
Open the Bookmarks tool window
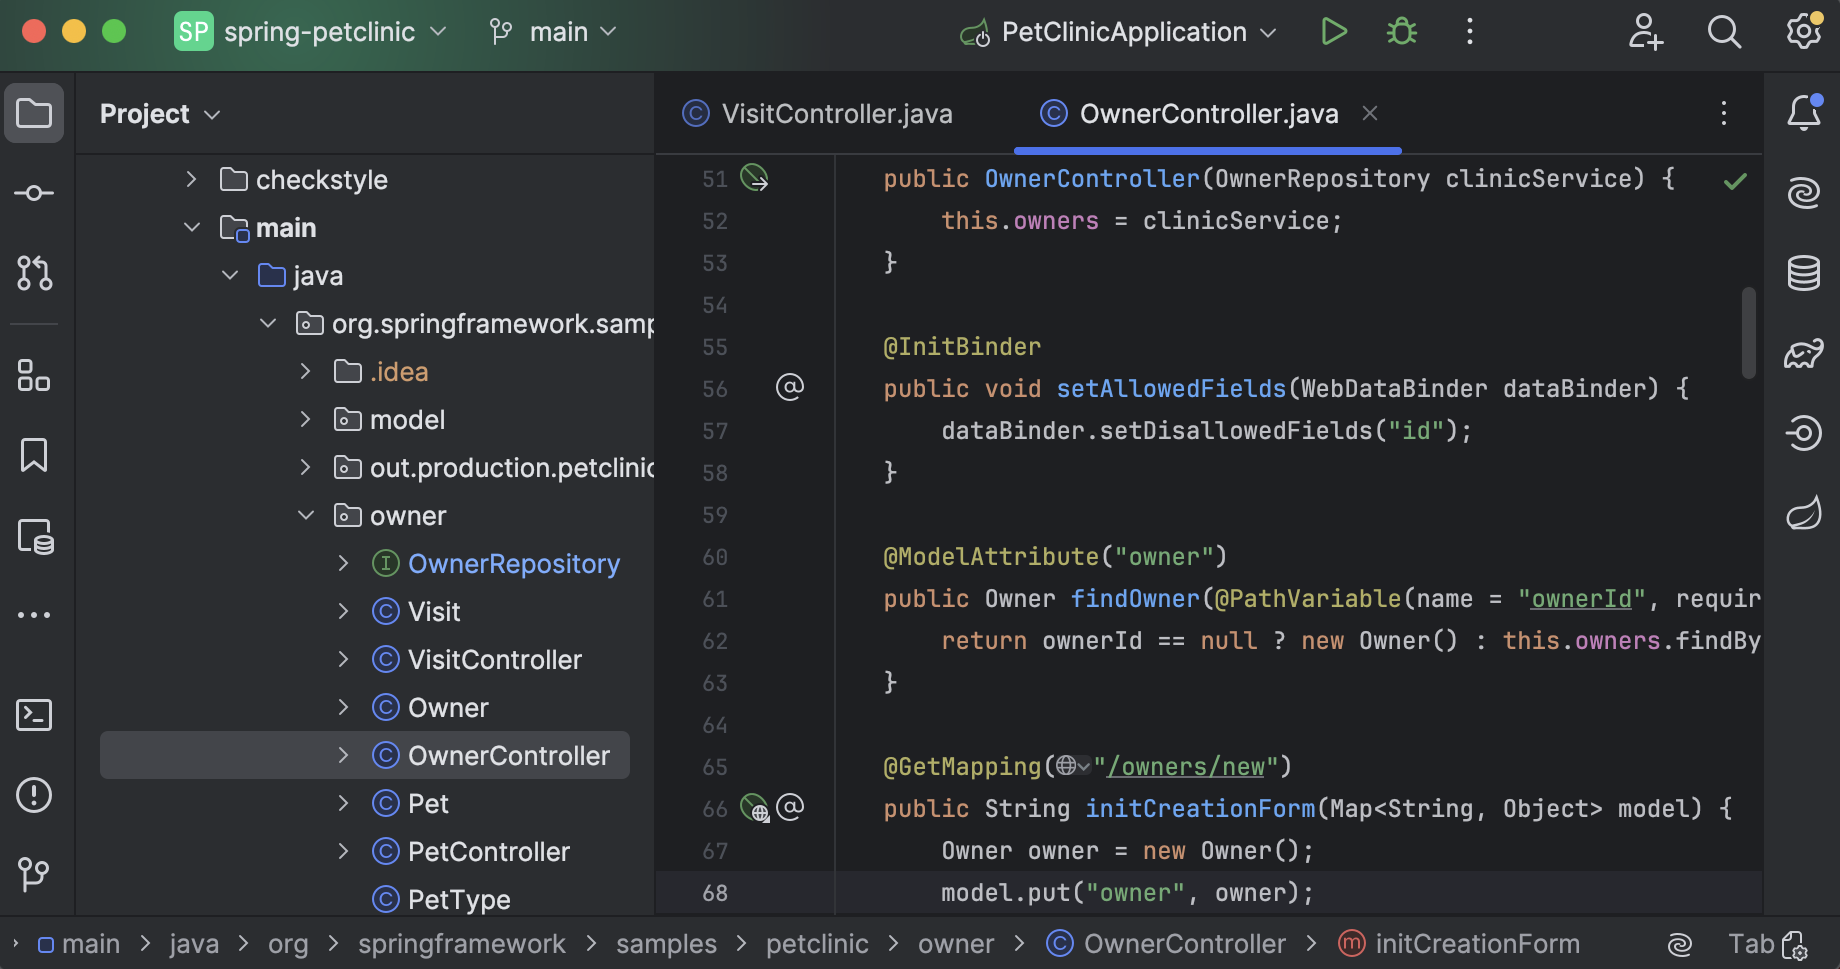tap(33, 455)
